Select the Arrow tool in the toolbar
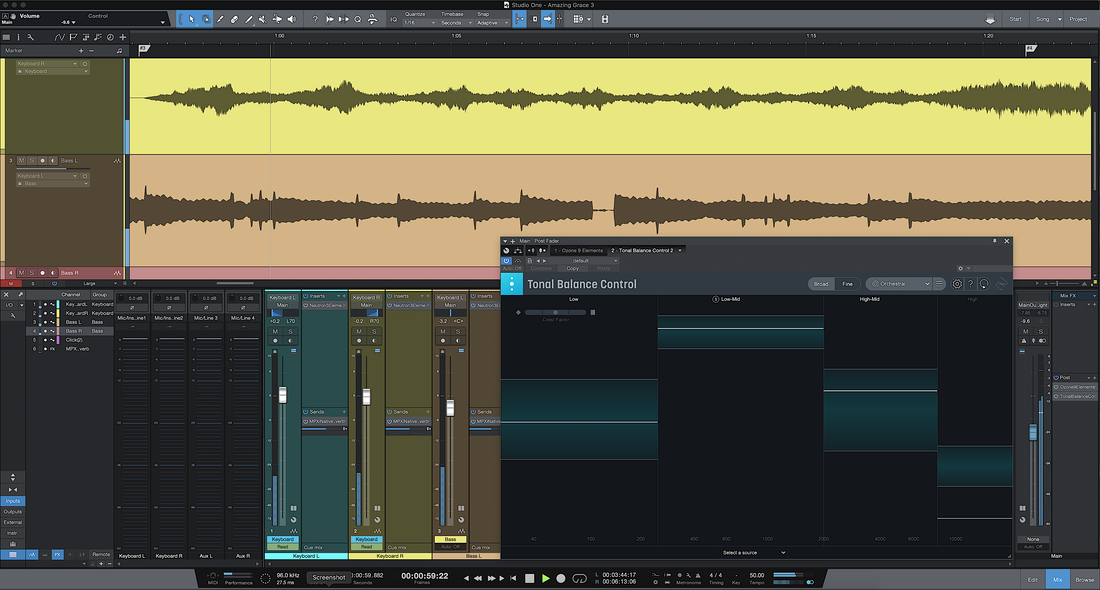Screen dimensions: 1100x590 click(191, 19)
